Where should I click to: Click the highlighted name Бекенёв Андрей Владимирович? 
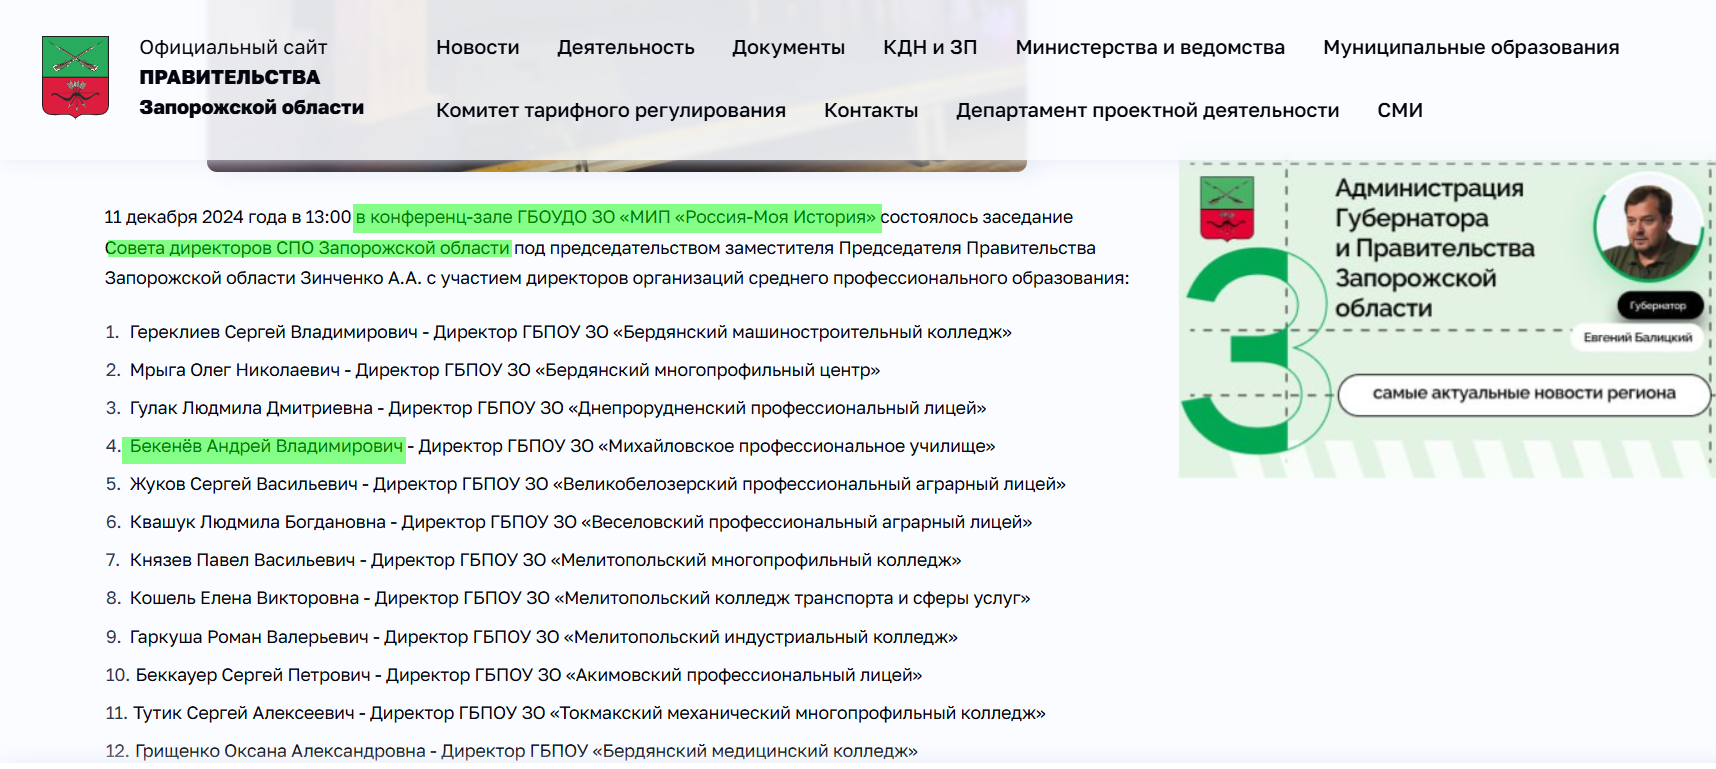tap(266, 446)
